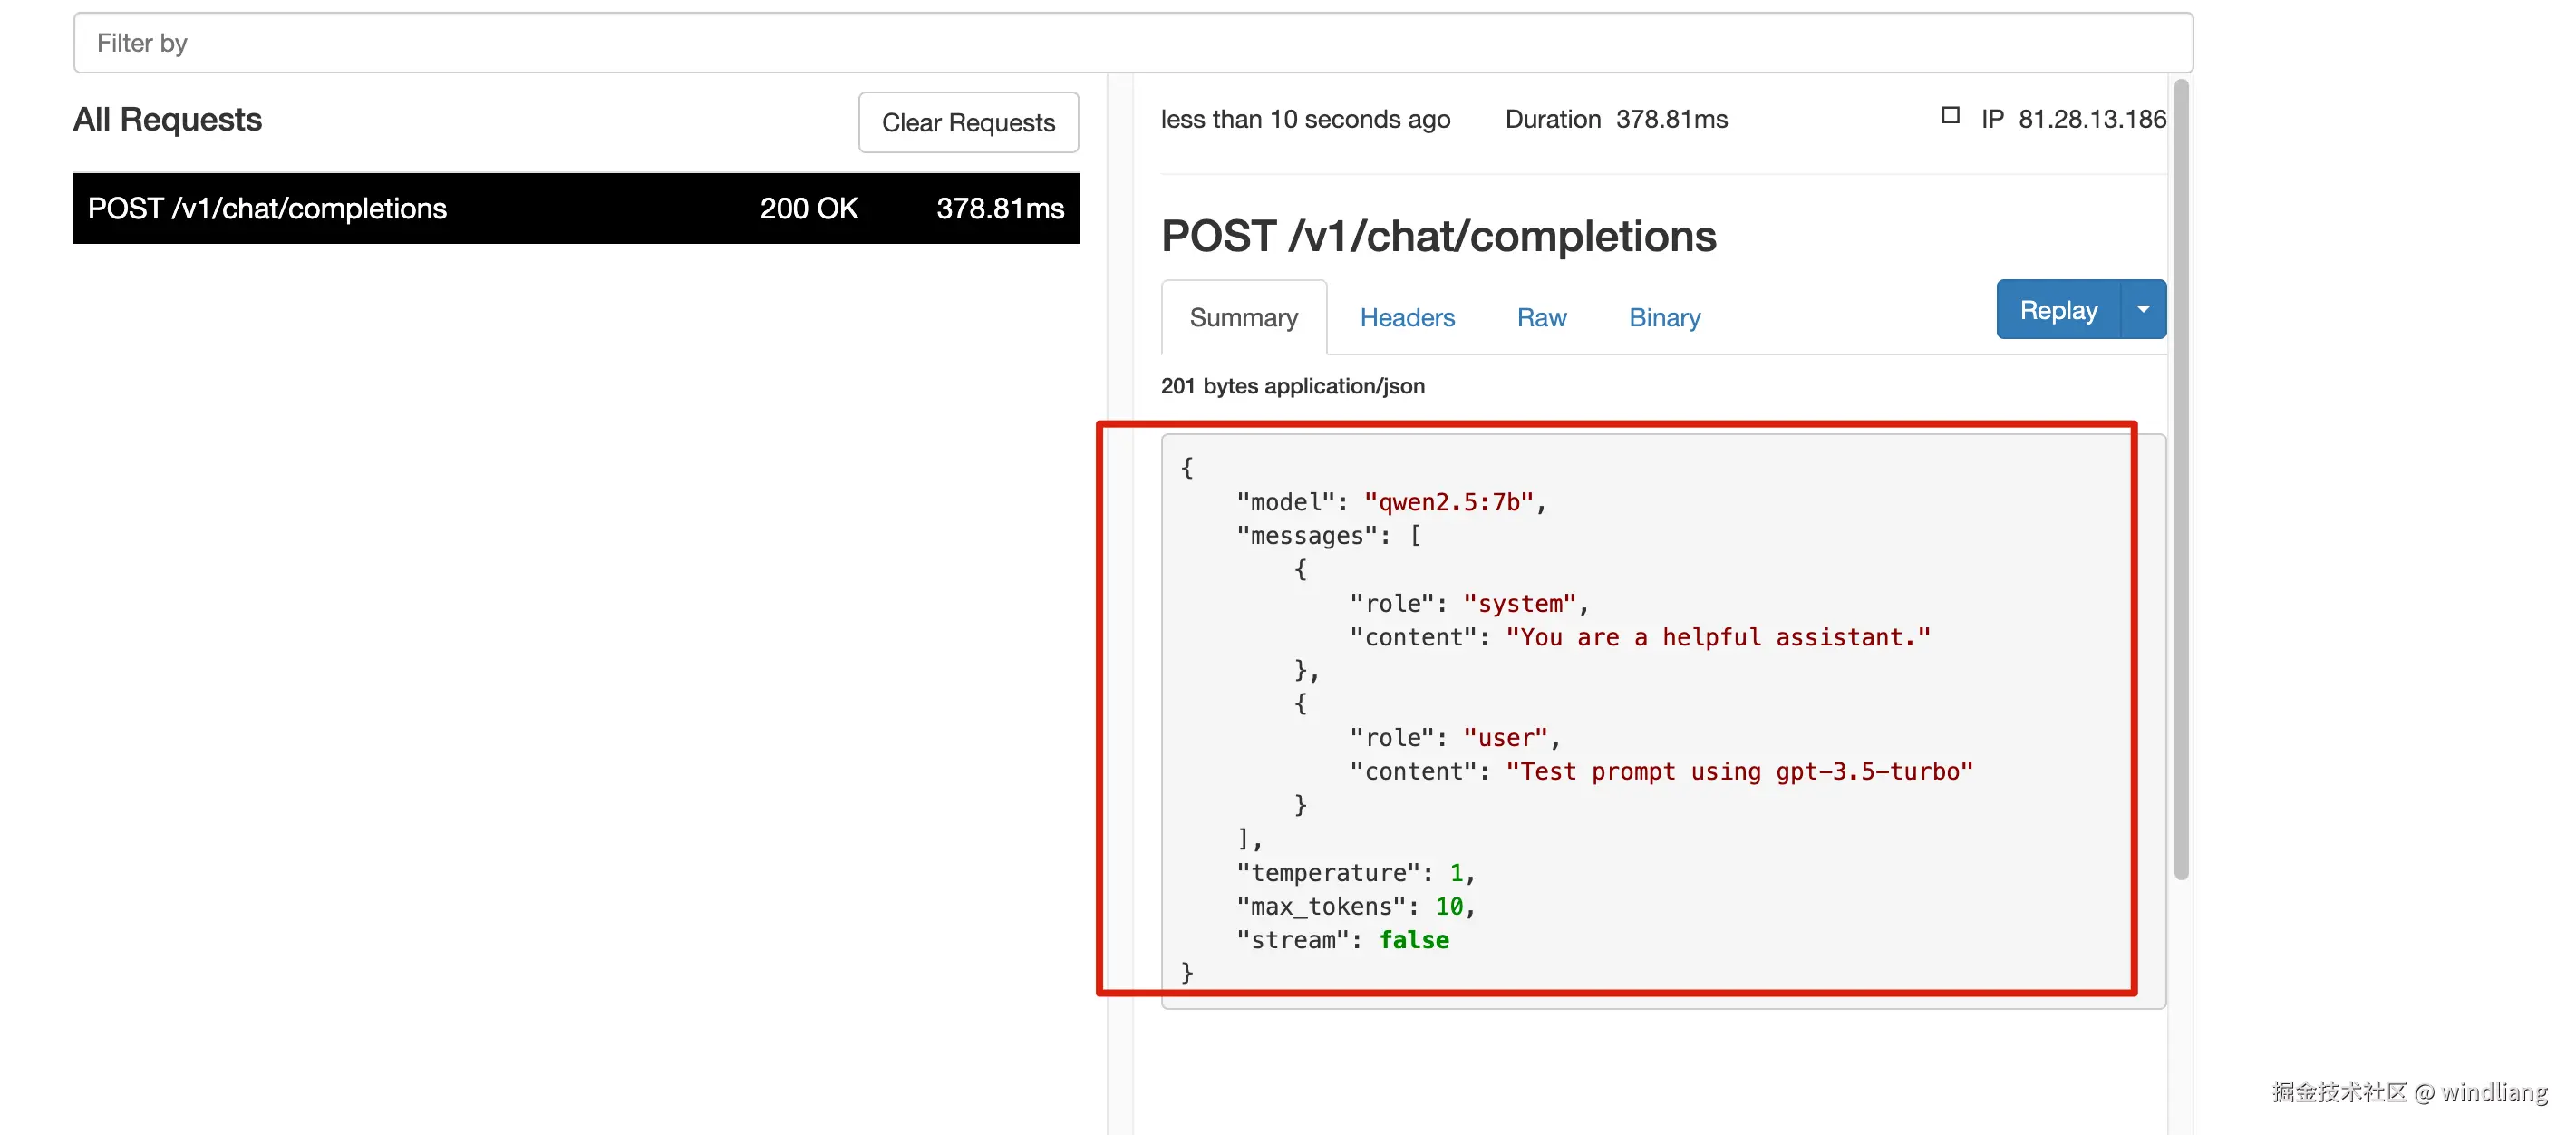
Task: Clear all captured requests
Action: tap(968, 122)
